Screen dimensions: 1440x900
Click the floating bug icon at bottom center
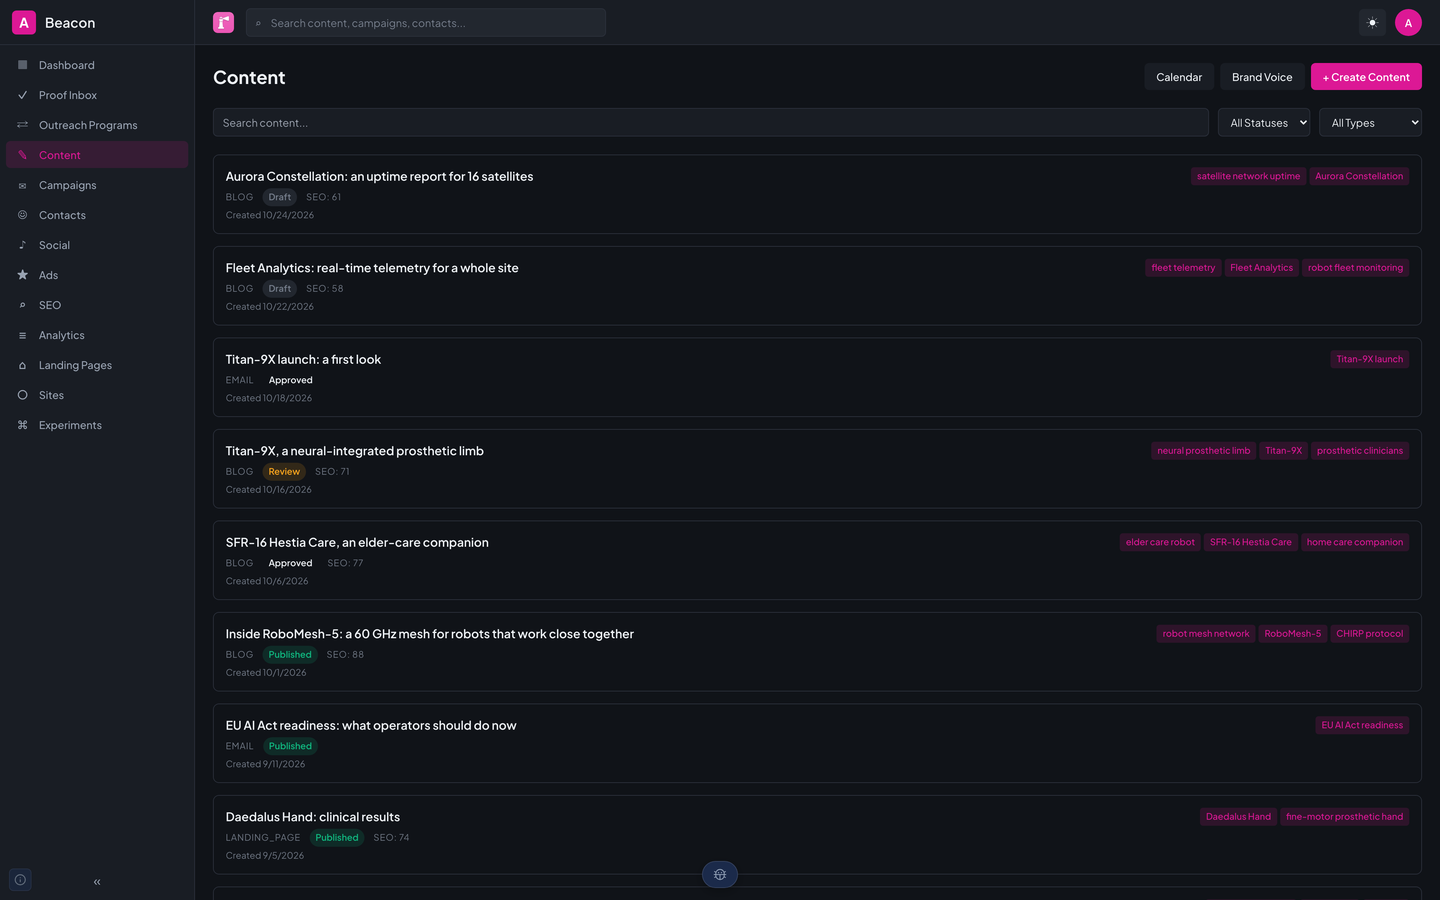(720, 874)
